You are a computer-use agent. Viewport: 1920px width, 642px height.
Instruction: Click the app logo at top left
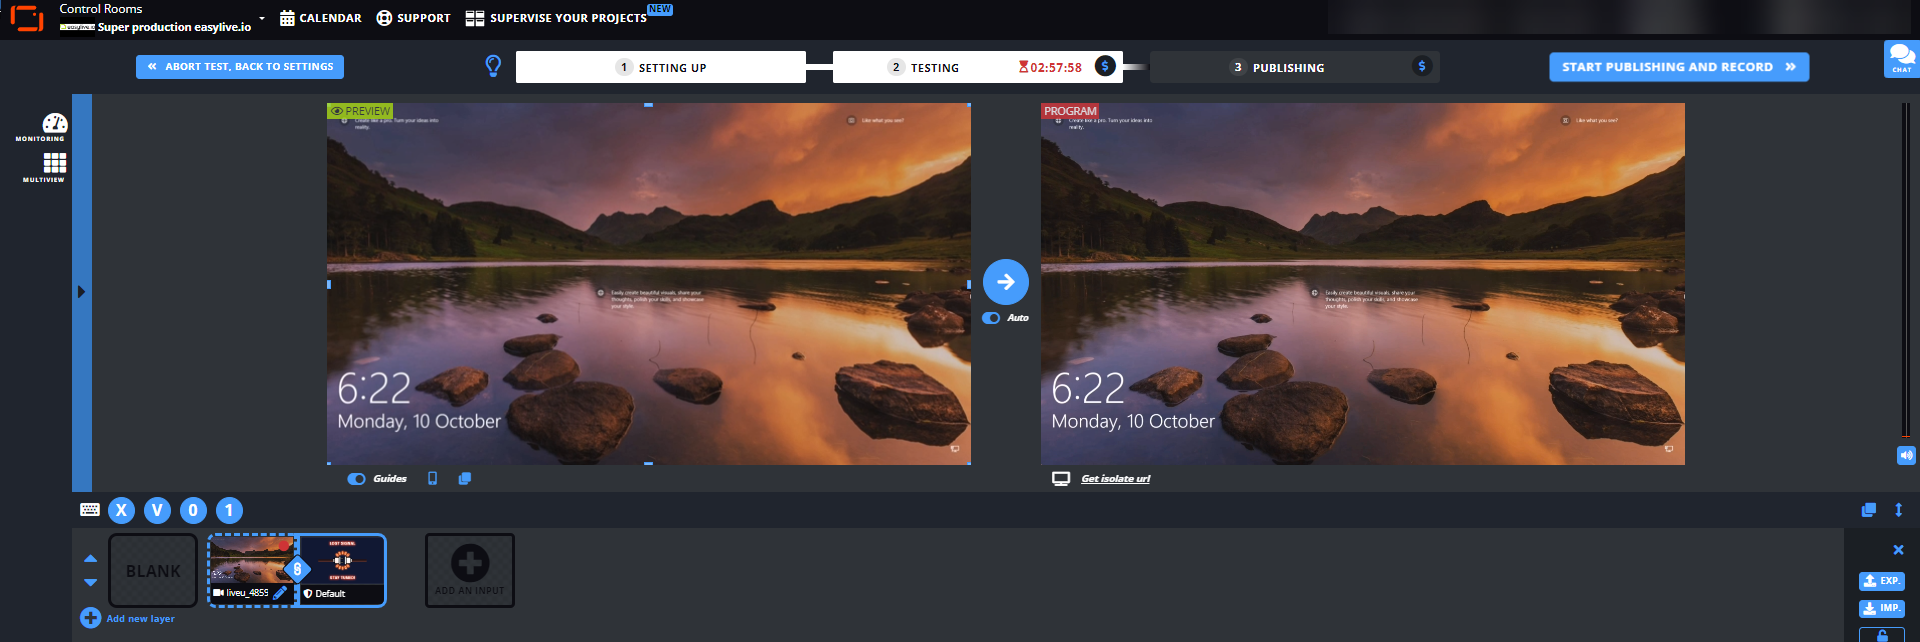[x=27, y=18]
